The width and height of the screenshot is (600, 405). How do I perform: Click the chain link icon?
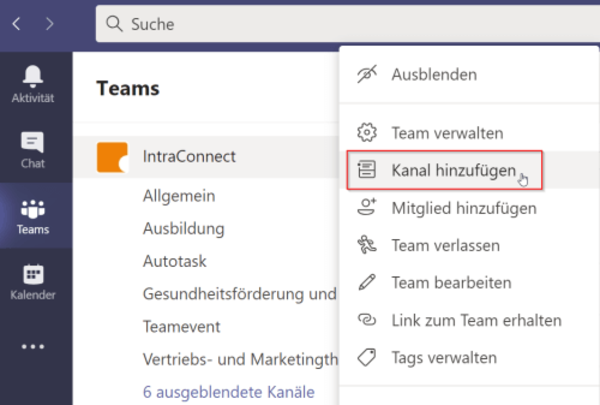point(367,319)
